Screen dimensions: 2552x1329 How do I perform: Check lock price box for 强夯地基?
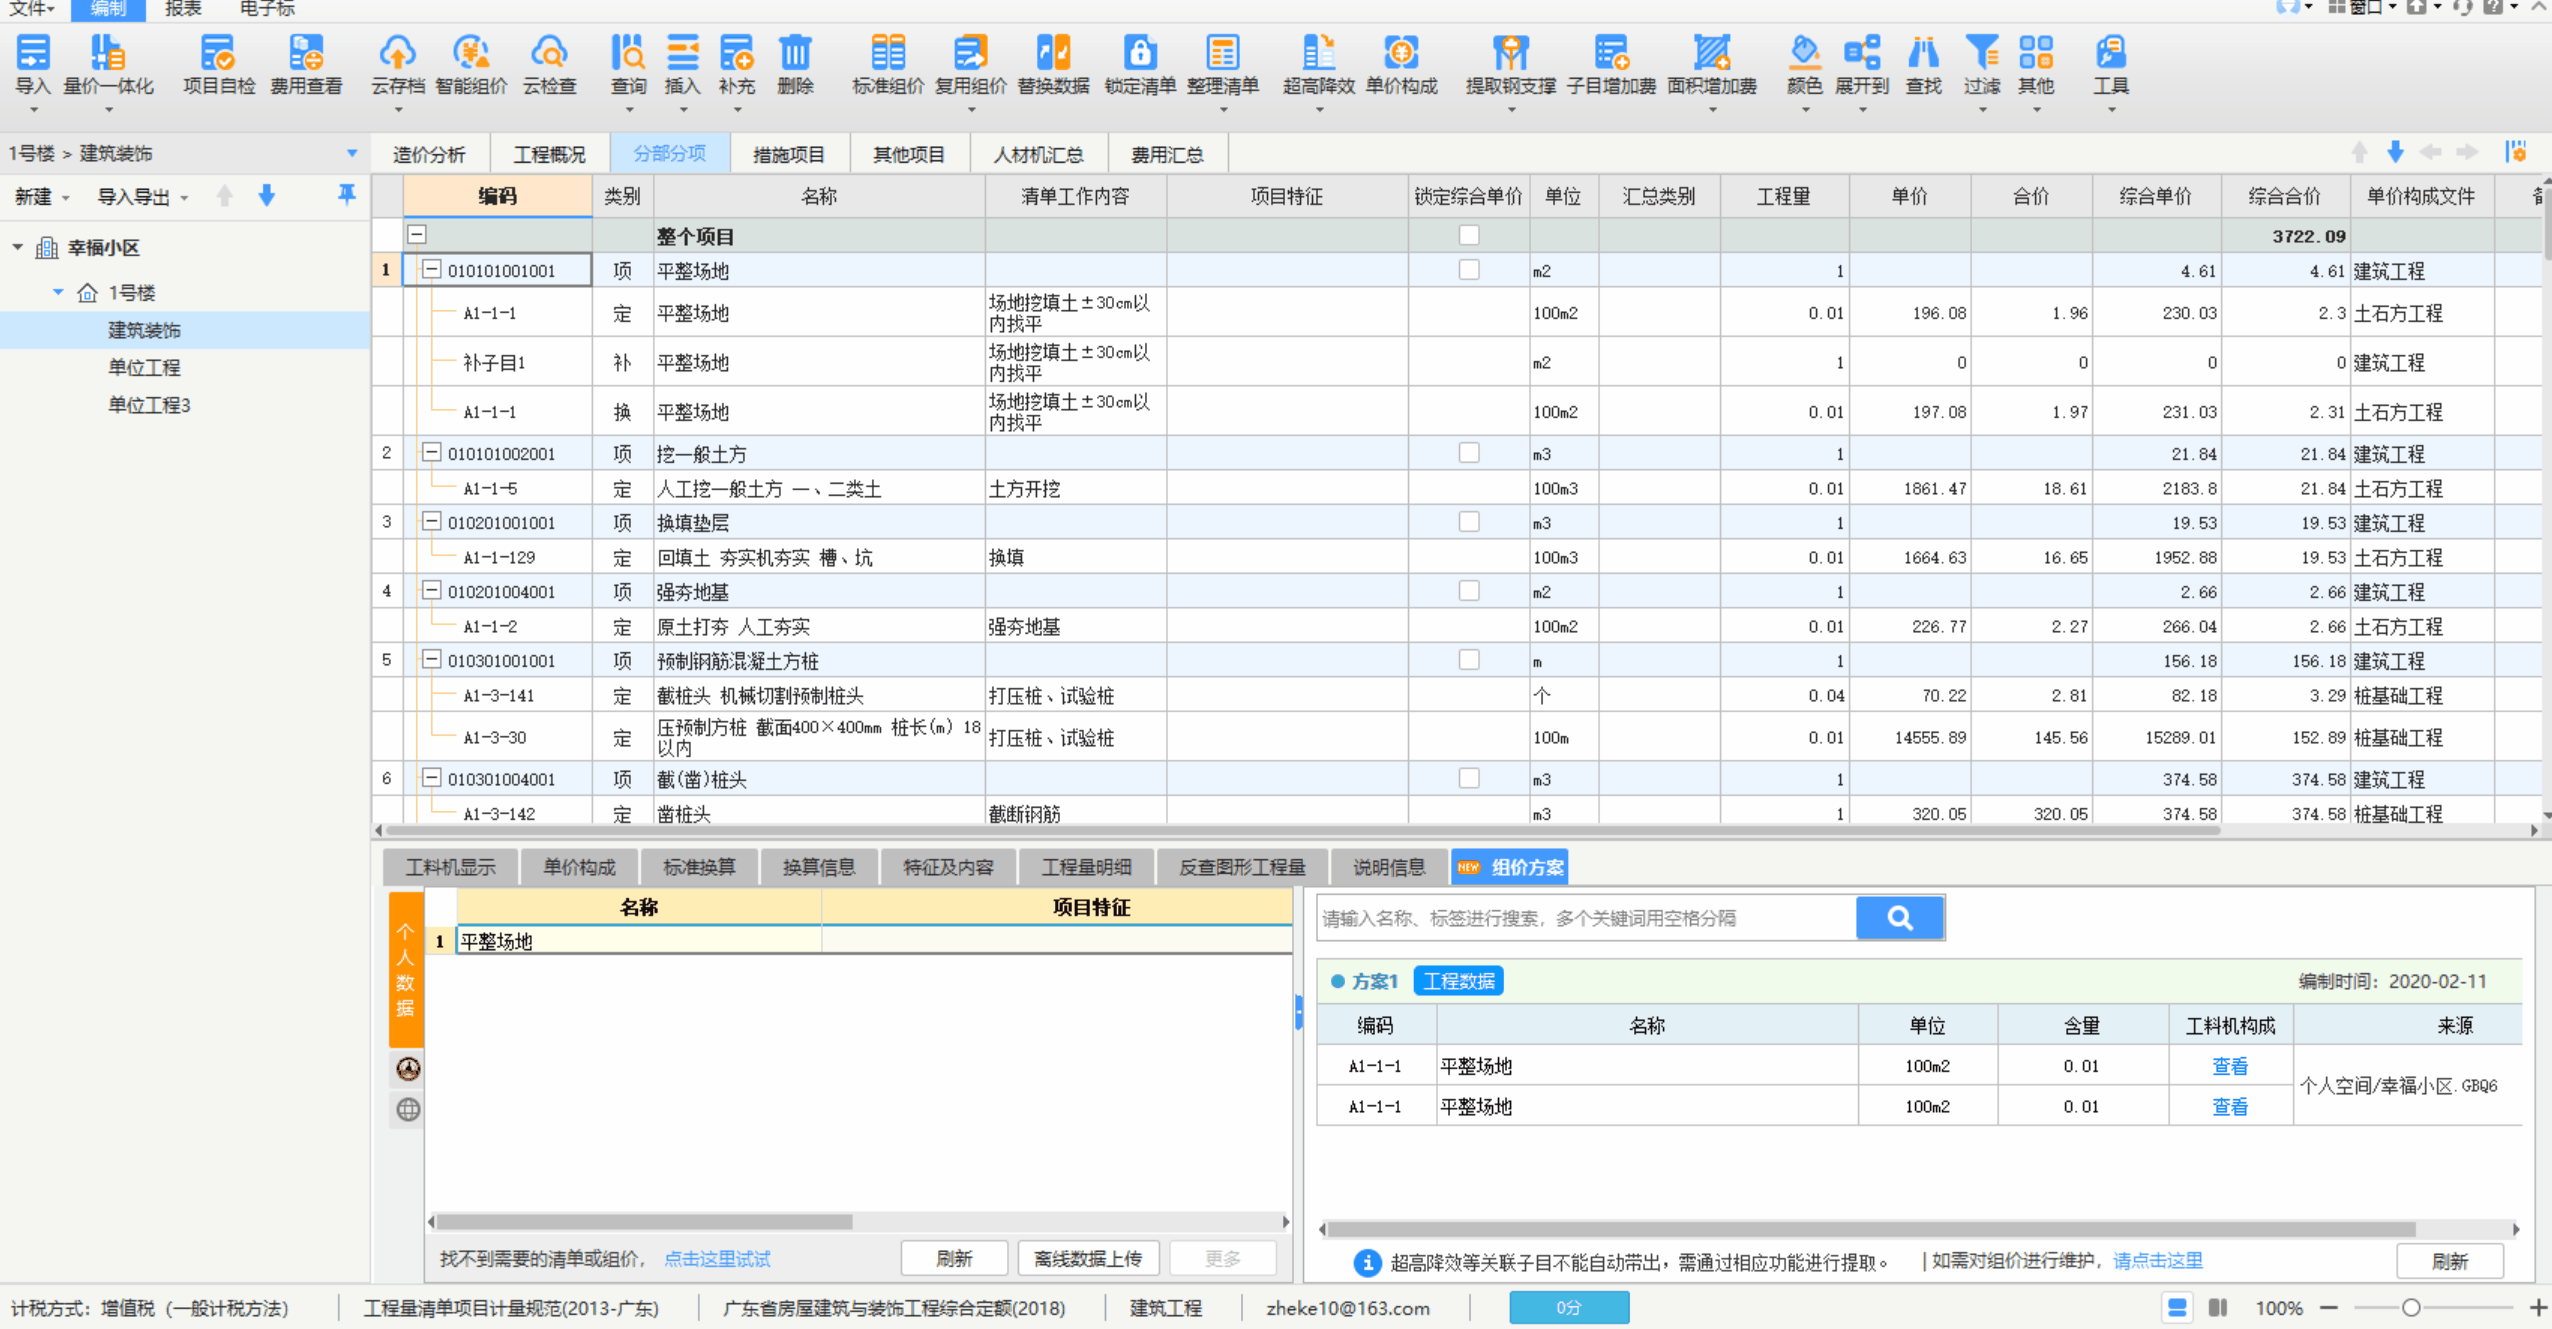tap(1468, 591)
